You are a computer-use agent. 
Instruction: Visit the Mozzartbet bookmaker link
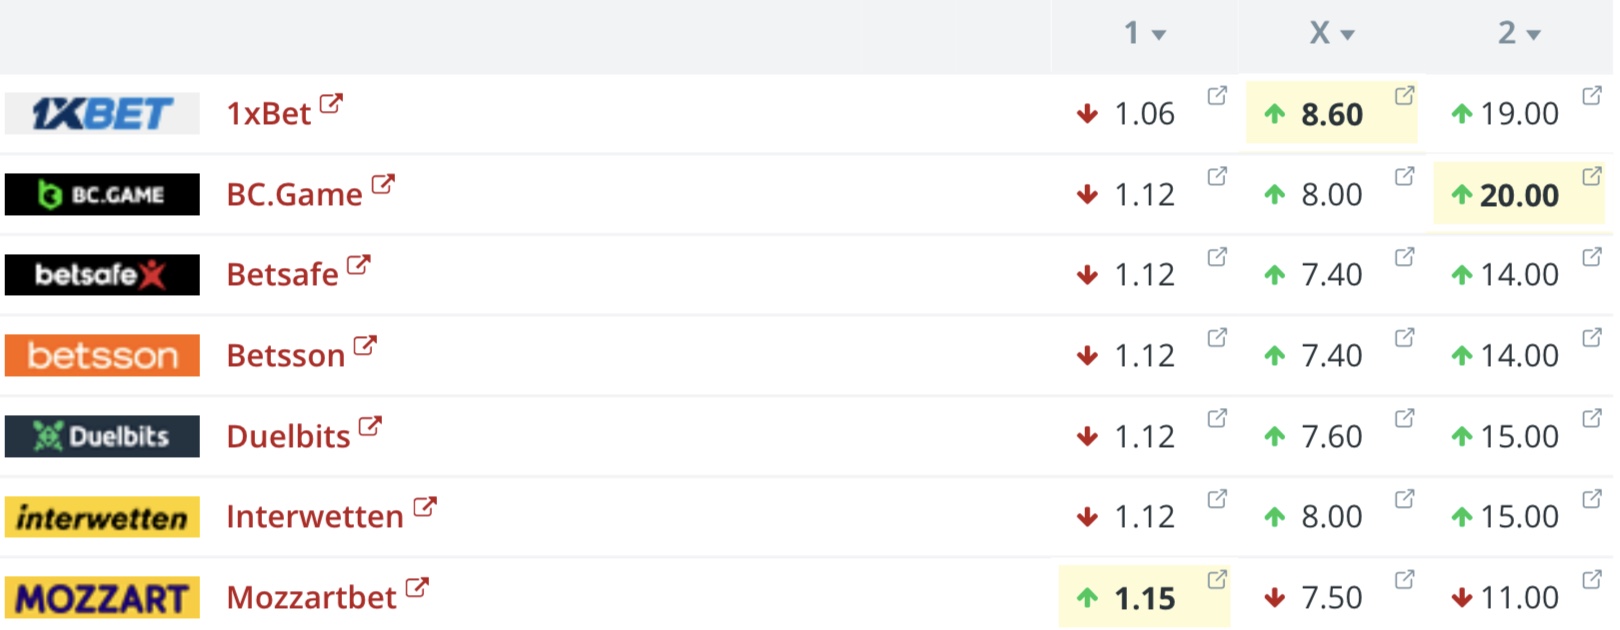(x=311, y=597)
